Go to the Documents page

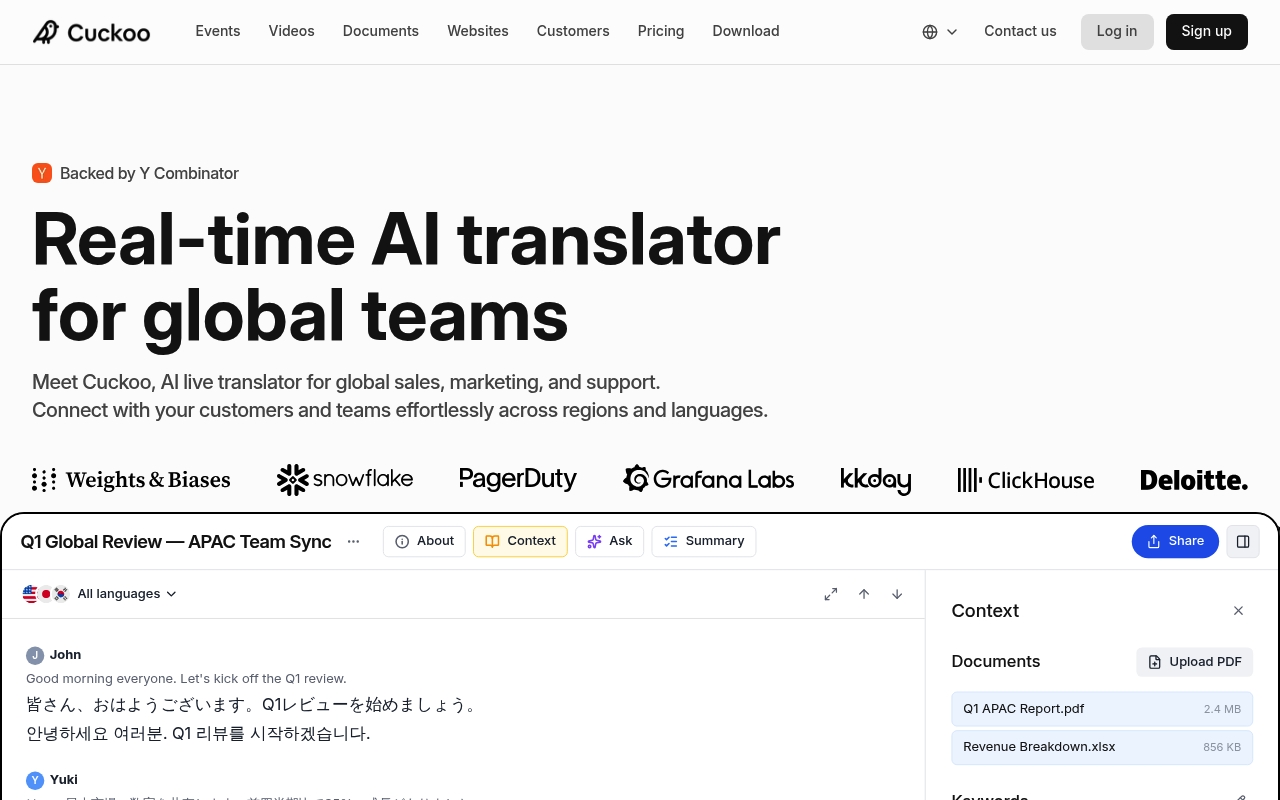(381, 31)
